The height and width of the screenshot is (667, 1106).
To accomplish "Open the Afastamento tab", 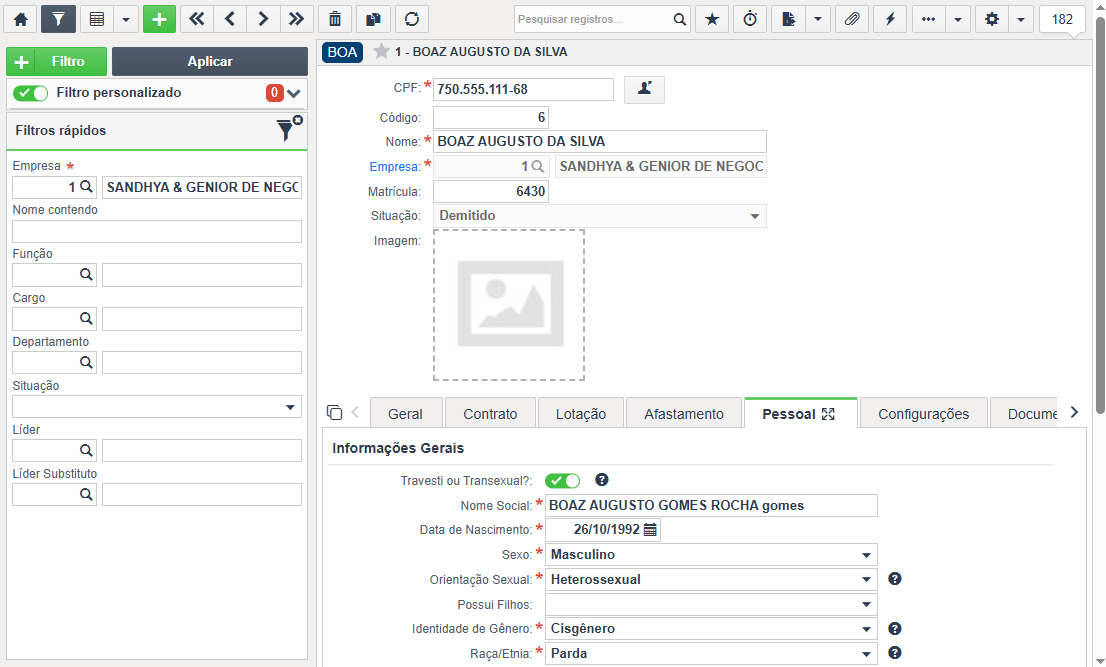I will click(x=683, y=414).
